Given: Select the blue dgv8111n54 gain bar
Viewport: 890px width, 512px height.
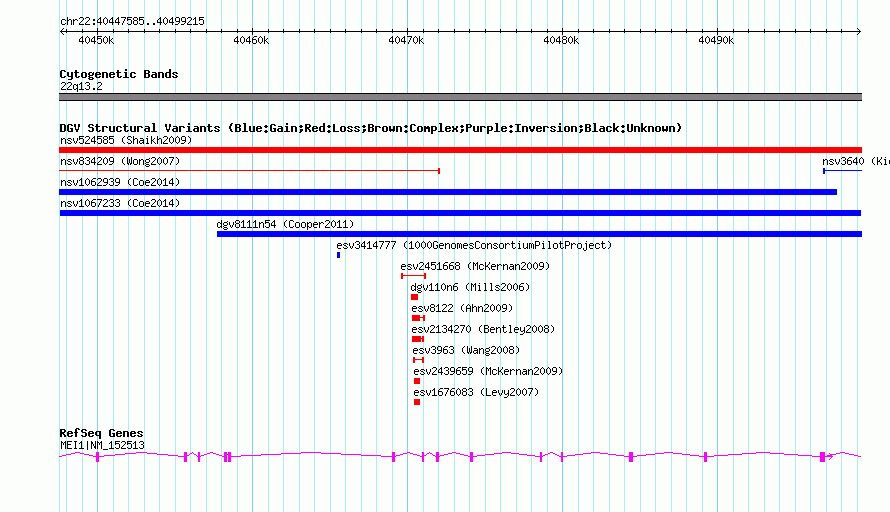Looking at the screenshot, I should pyautogui.click(x=539, y=234).
